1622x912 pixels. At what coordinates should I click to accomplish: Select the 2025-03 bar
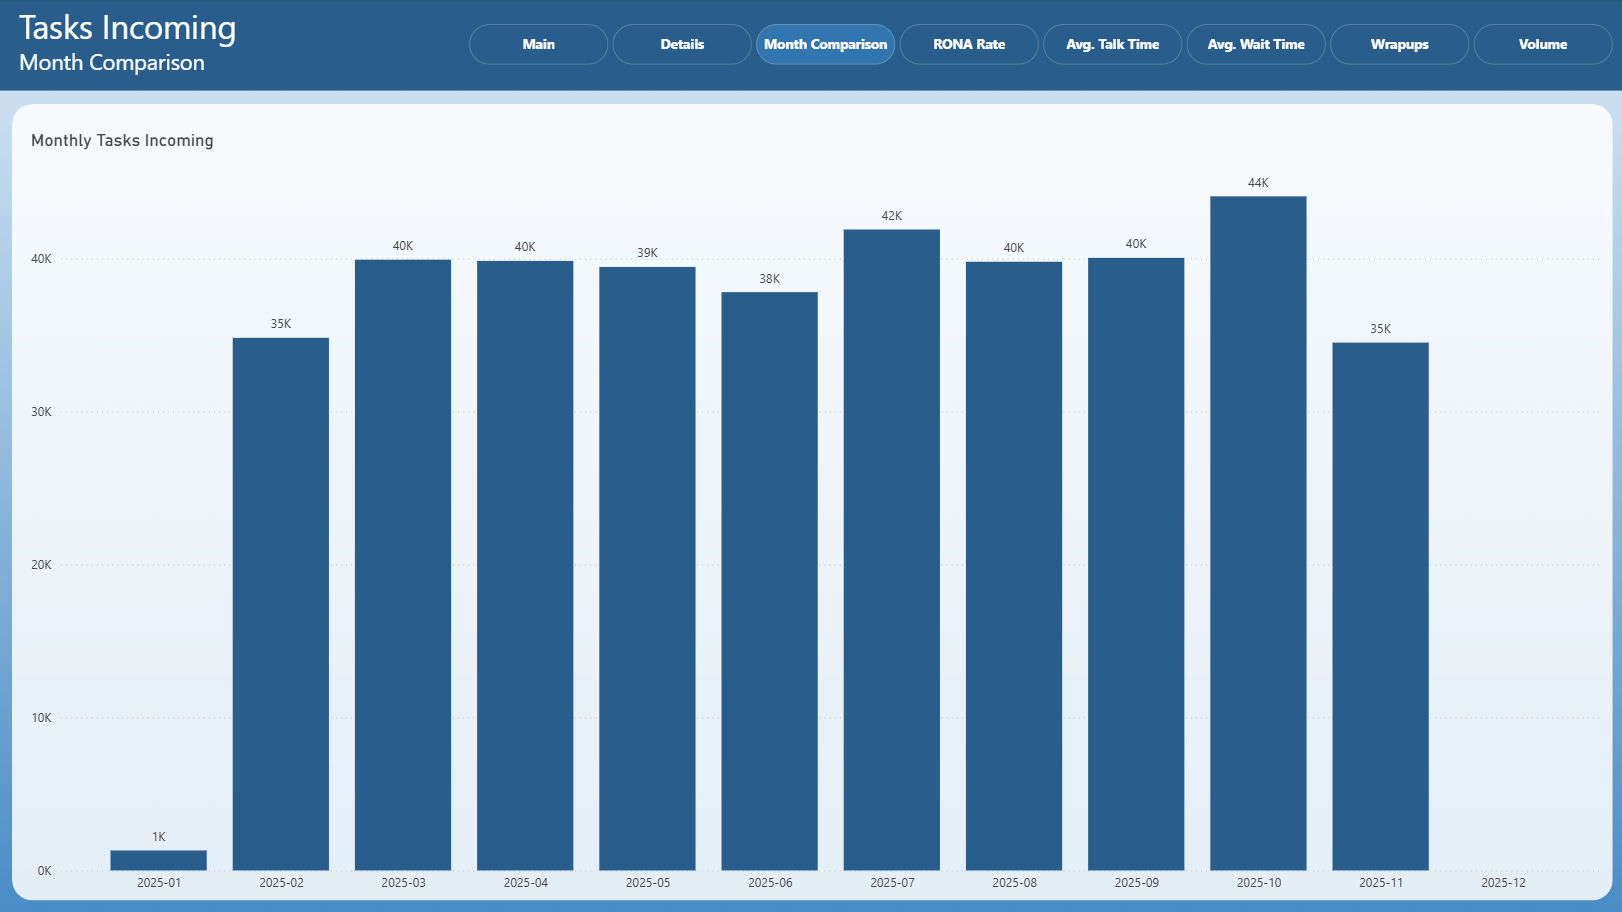tap(403, 565)
